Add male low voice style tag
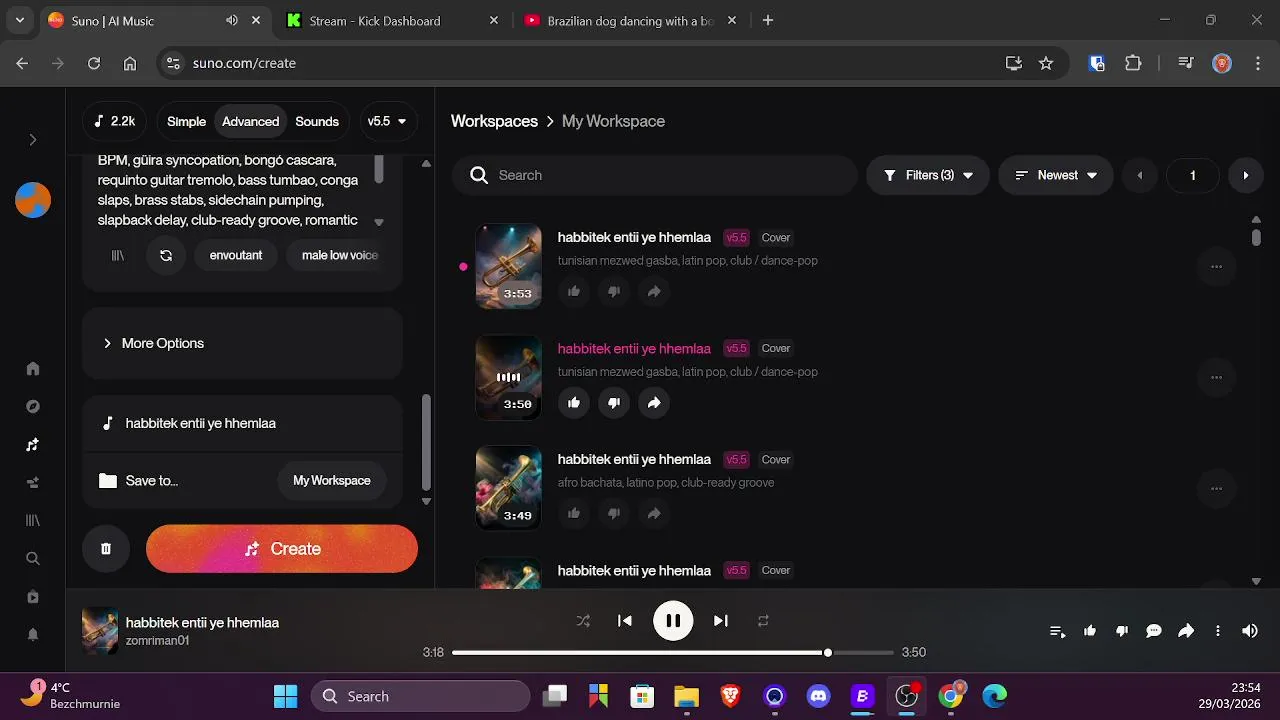This screenshot has width=1280, height=720. [340, 255]
